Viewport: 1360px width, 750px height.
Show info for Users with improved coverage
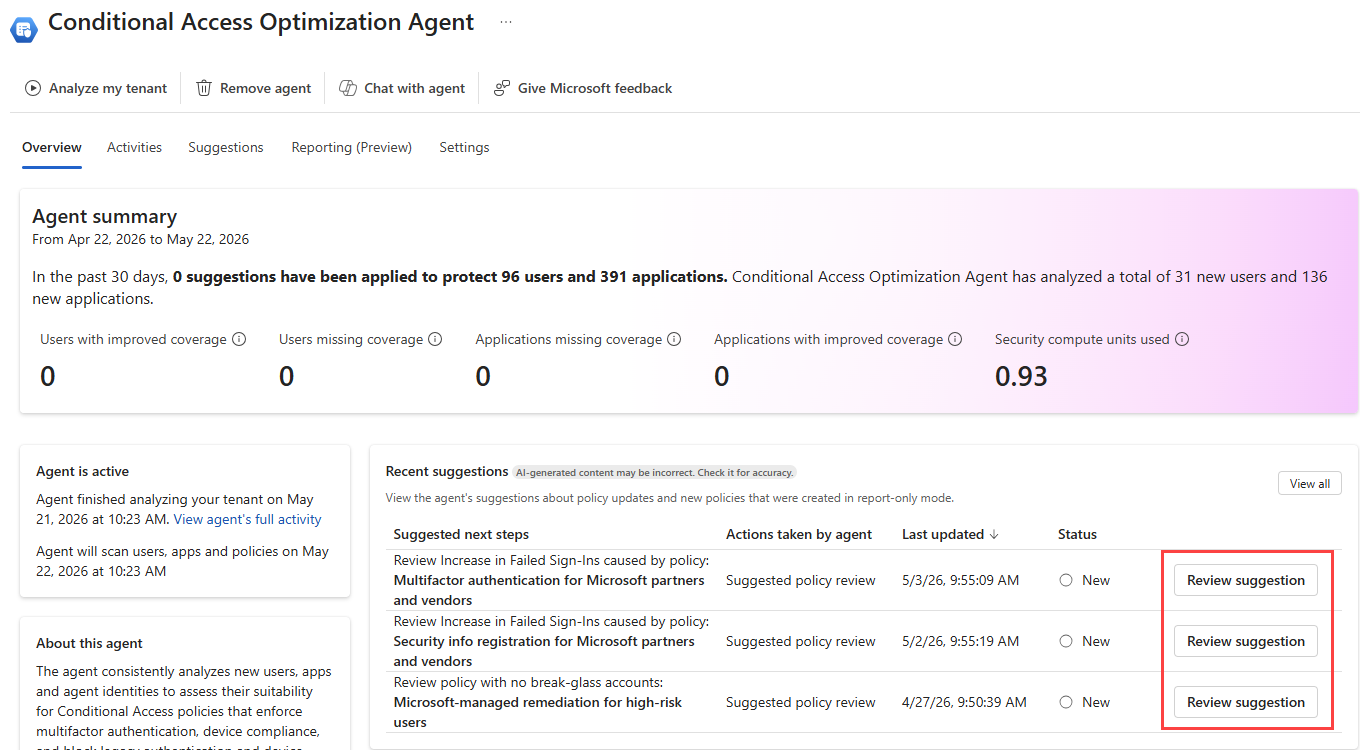(x=239, y=340)
